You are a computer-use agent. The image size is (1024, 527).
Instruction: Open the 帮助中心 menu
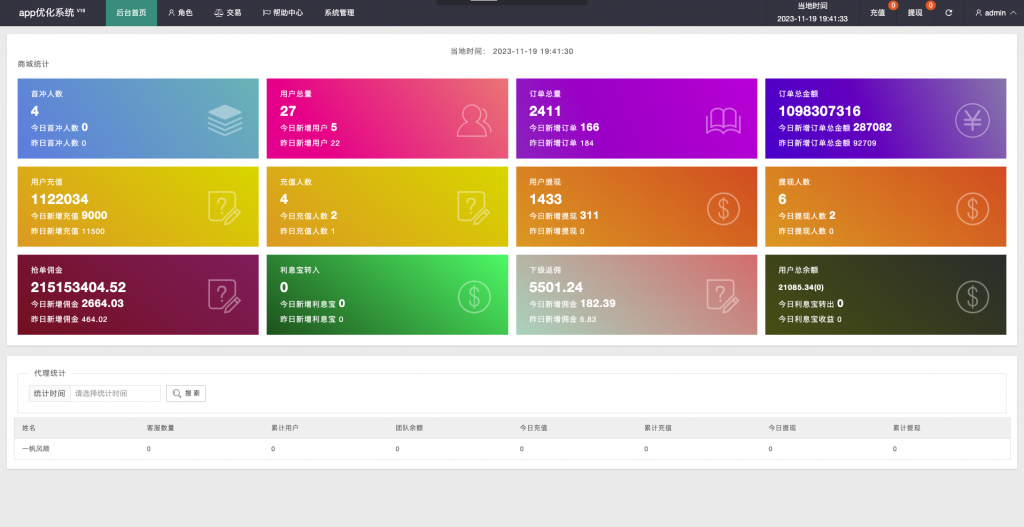(282, 13)
